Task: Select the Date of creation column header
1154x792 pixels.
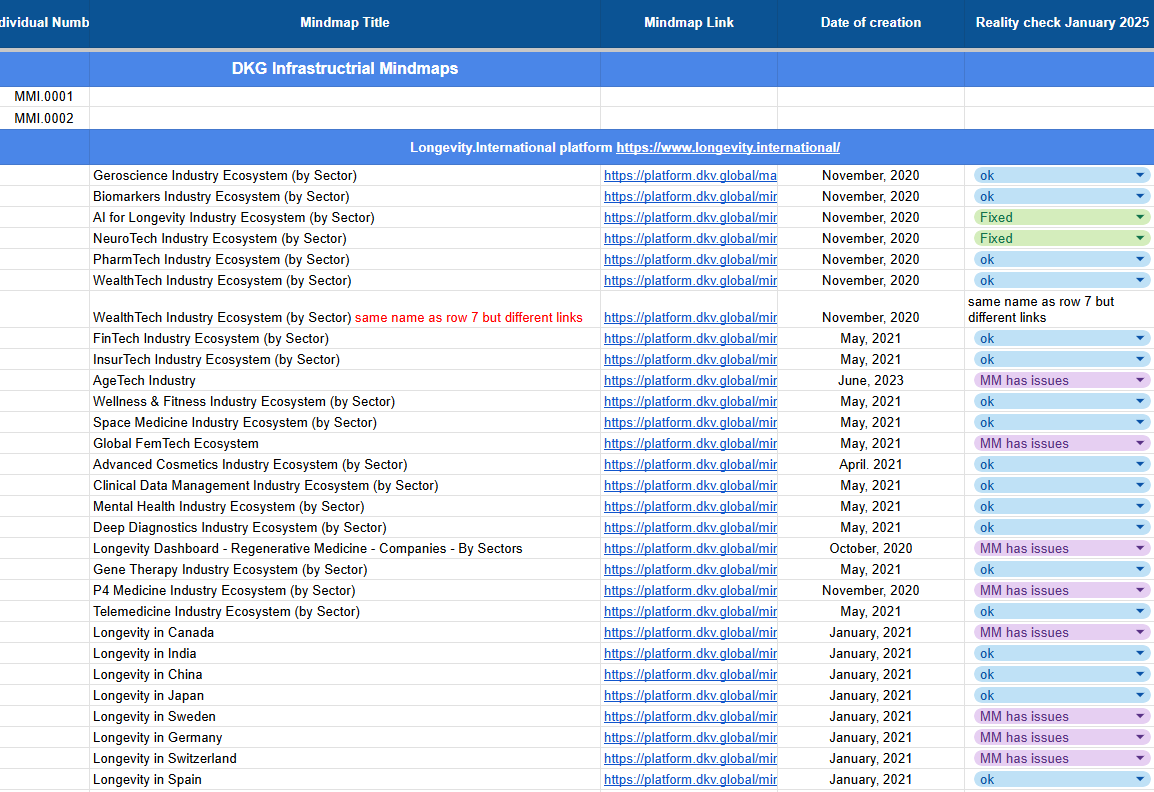Action: [x=870, y=22]
